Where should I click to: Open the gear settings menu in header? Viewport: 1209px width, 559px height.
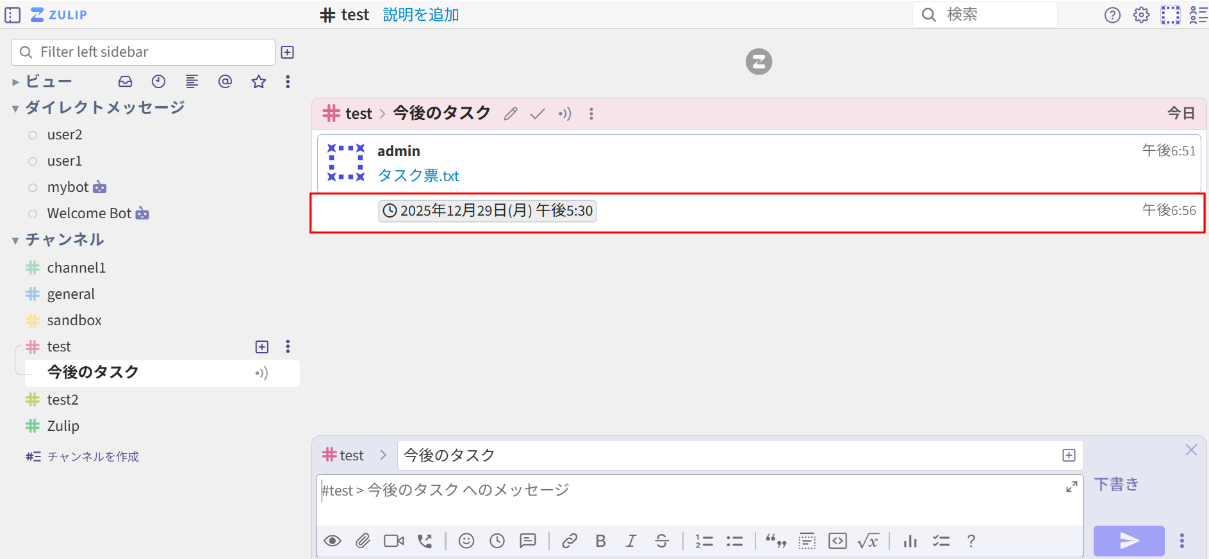click(x=1141, y=15)
